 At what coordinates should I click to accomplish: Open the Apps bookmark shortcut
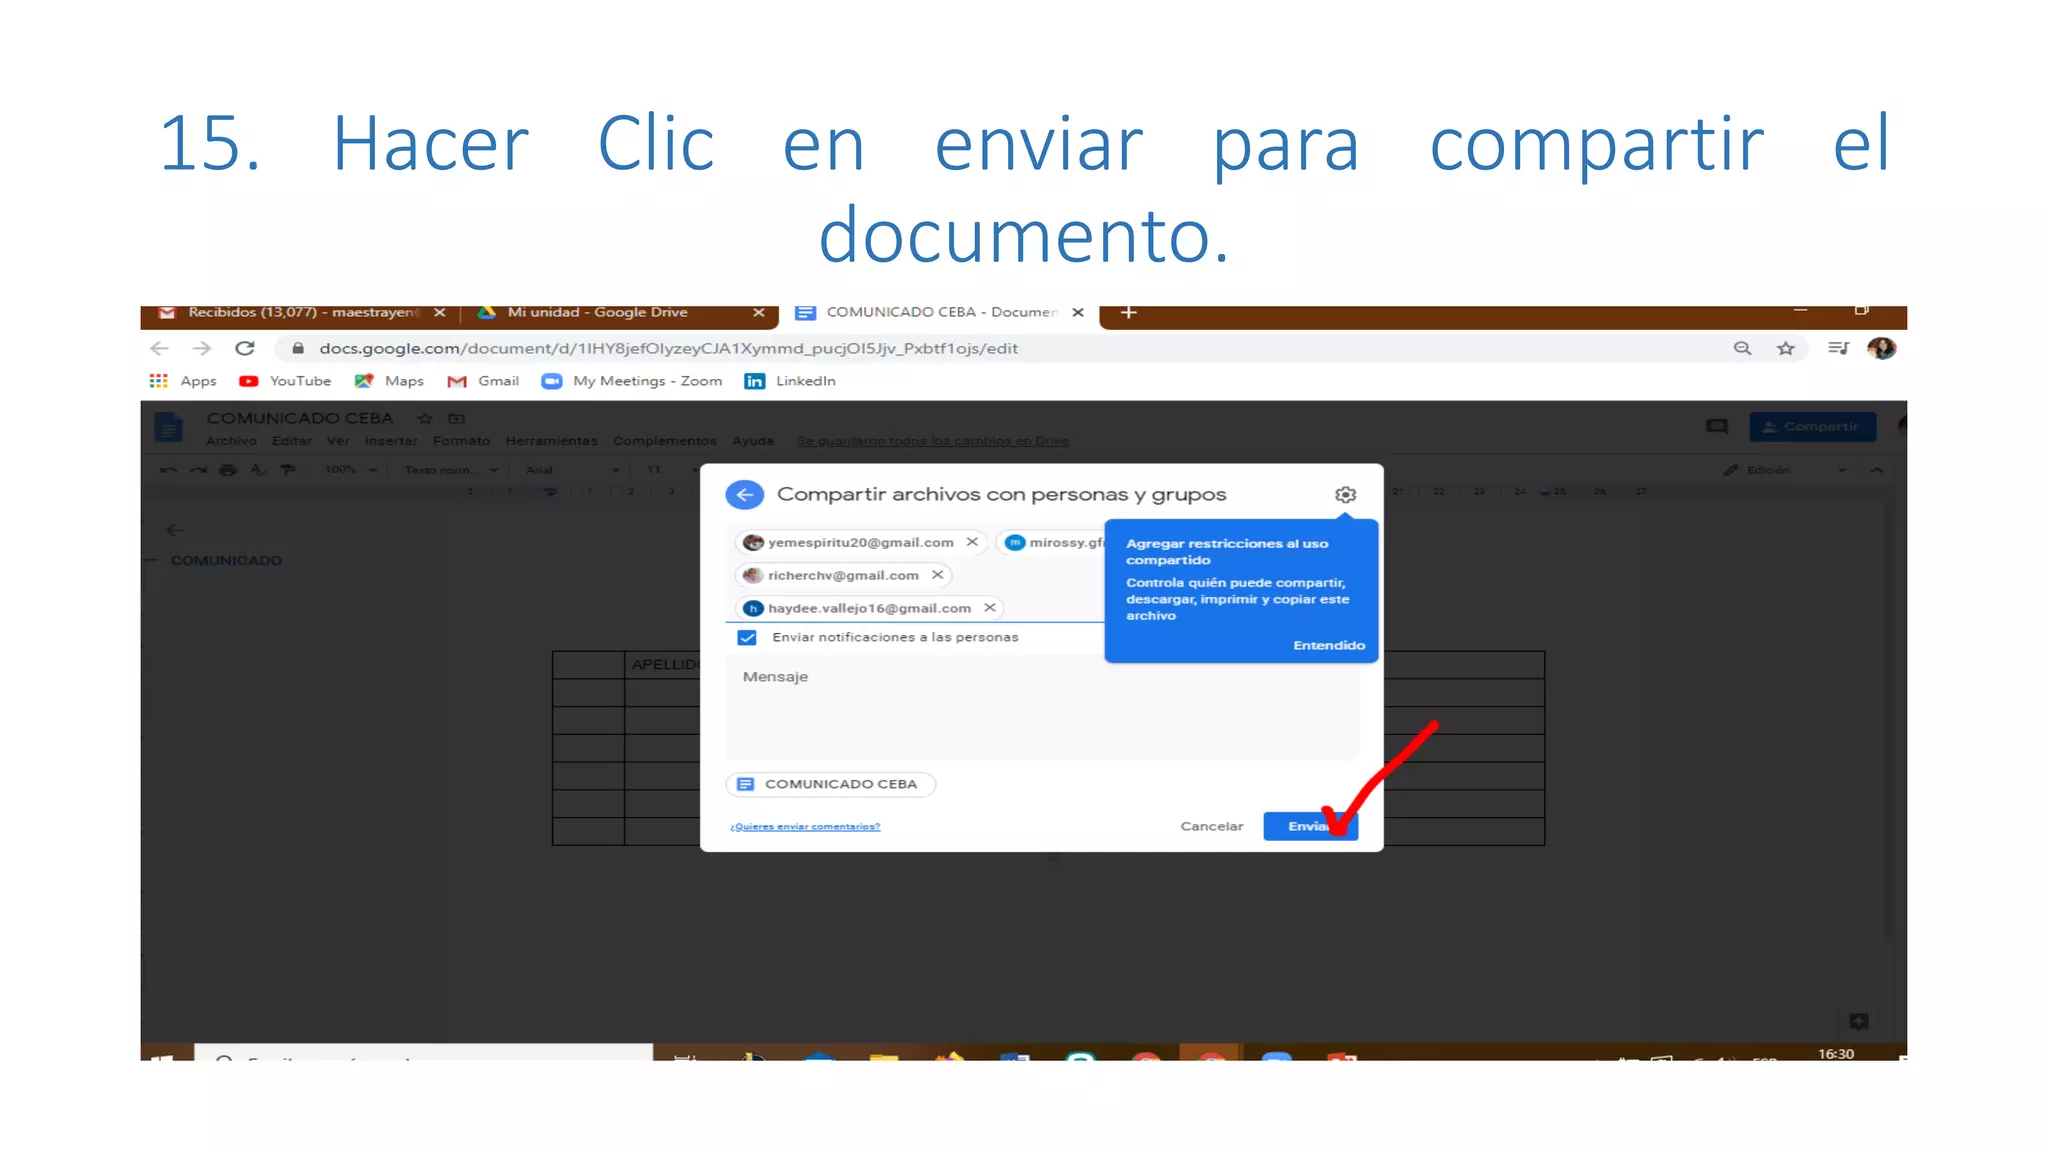(183, 381)
